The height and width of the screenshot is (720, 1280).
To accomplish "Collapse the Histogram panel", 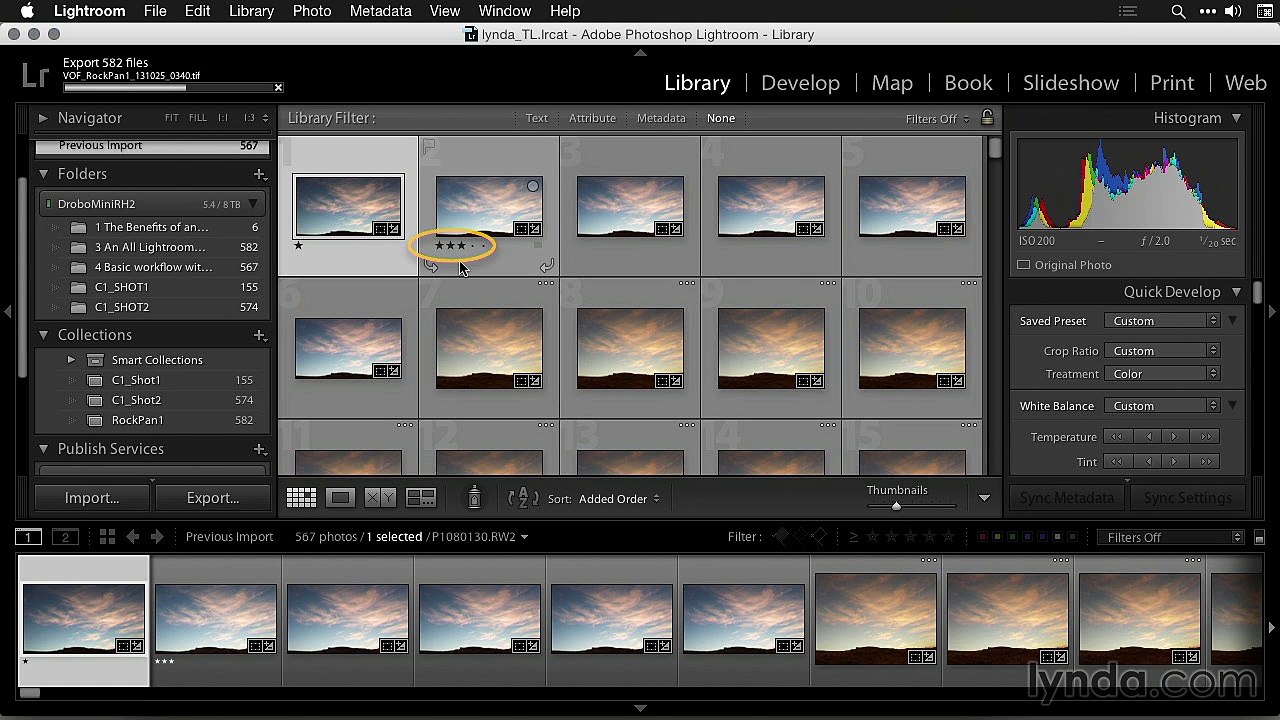I will (x=1237, y=118).
